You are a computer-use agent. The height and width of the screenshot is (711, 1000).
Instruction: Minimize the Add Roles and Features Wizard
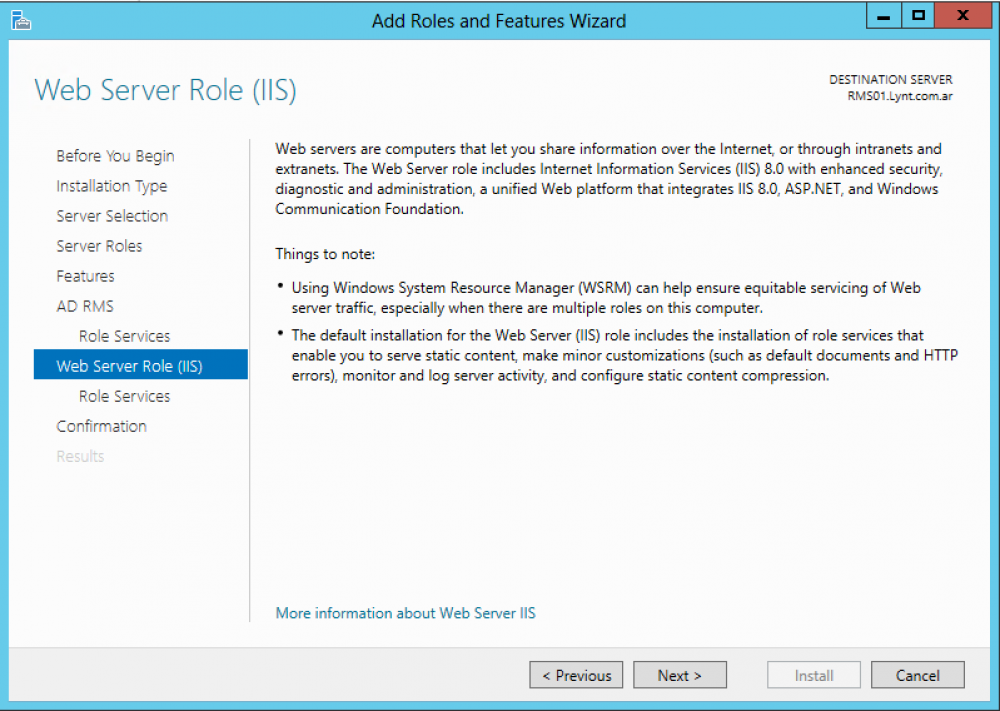(x=883, y=16)
